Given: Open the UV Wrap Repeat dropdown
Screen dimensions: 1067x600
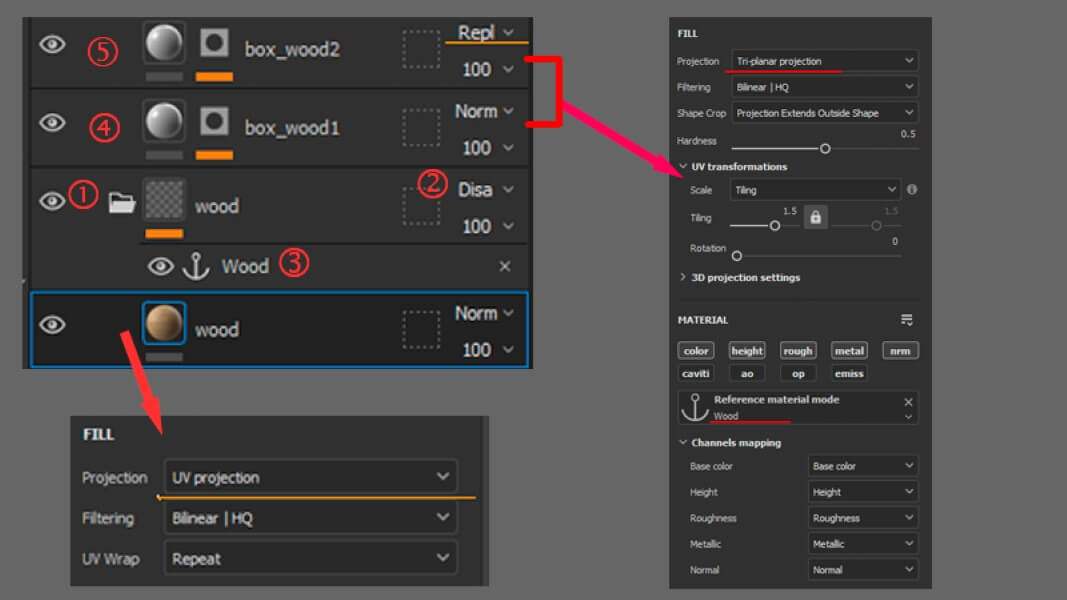Looking at the screenshot, I should pos(309,558).
